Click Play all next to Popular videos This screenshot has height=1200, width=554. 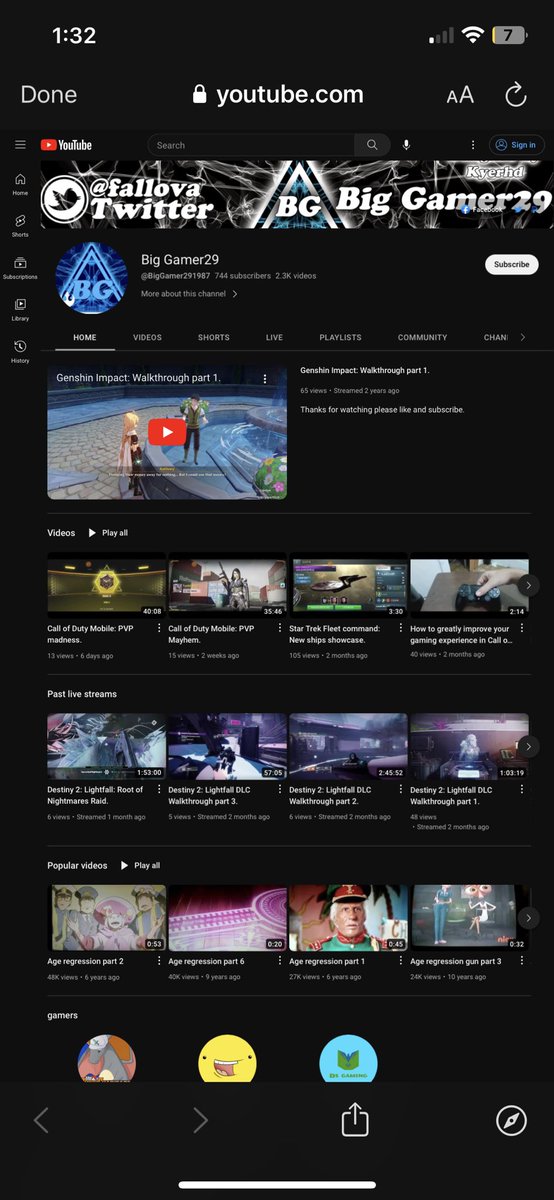click(x=140, y=865)
